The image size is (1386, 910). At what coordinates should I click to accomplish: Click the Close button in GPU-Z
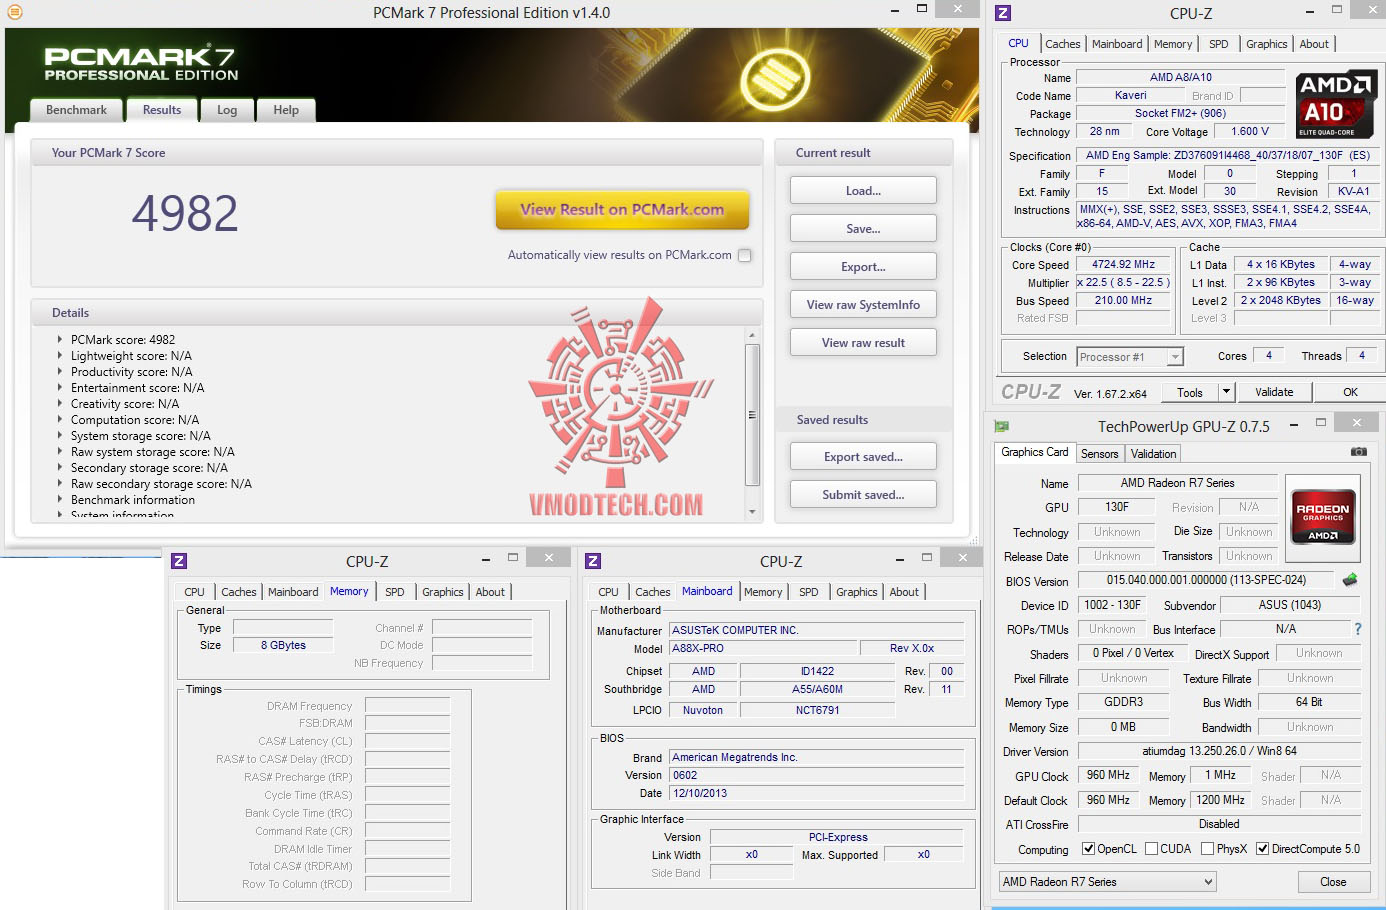1333,882
